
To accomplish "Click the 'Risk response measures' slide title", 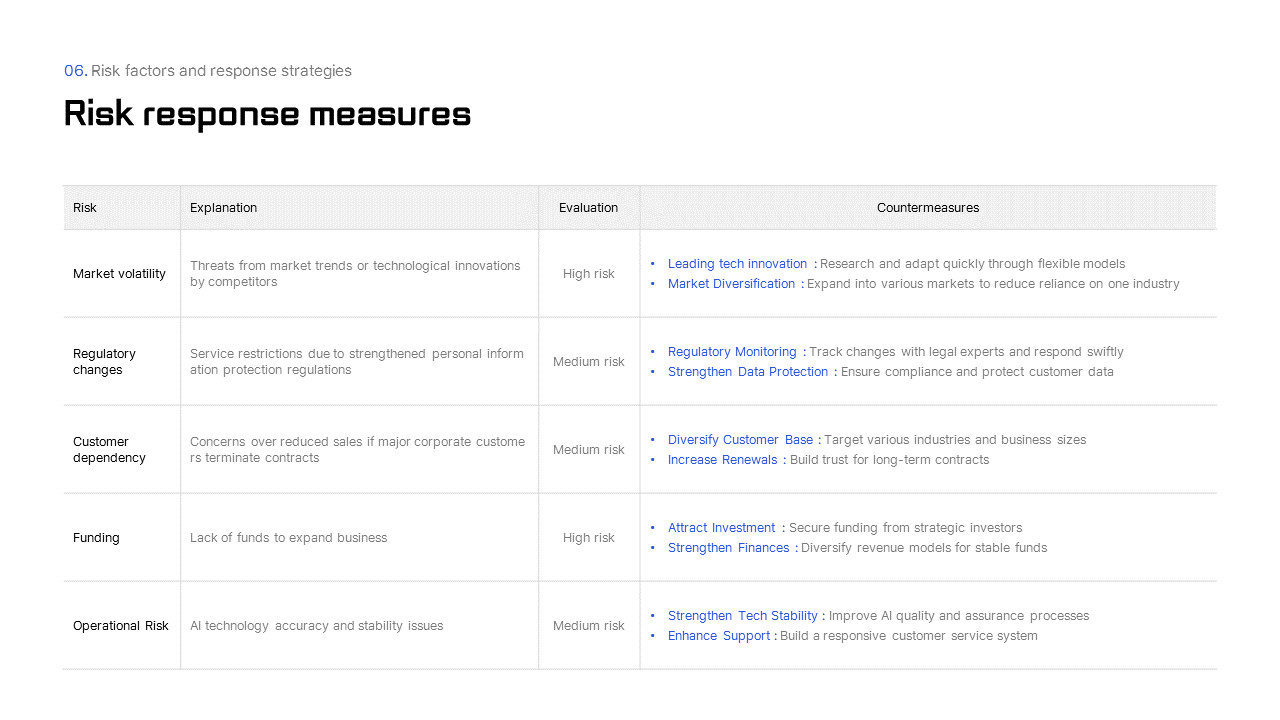I will (267, 114).
